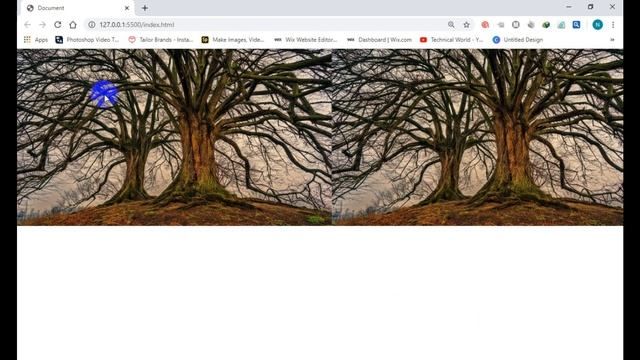Bookmark this page with the star
Image resolution: width=640 pixels, height=360 pixels.
point(467,25)
